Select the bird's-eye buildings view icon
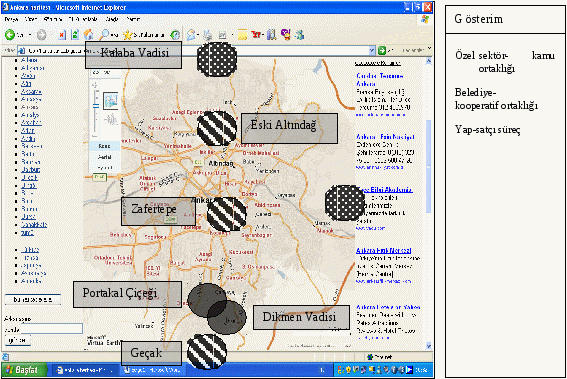The height and width of the screenshot is (379, 567). click(111, 119)
